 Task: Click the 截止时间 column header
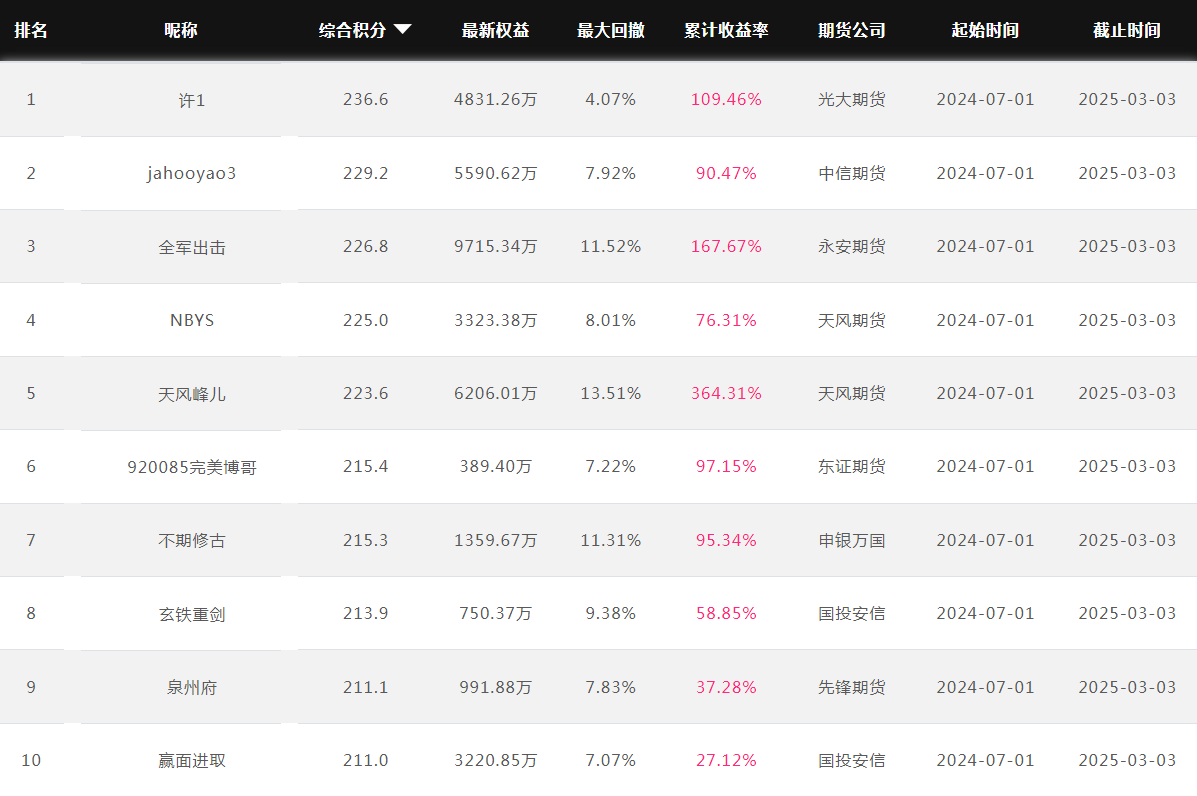[x=1127, y=30]
